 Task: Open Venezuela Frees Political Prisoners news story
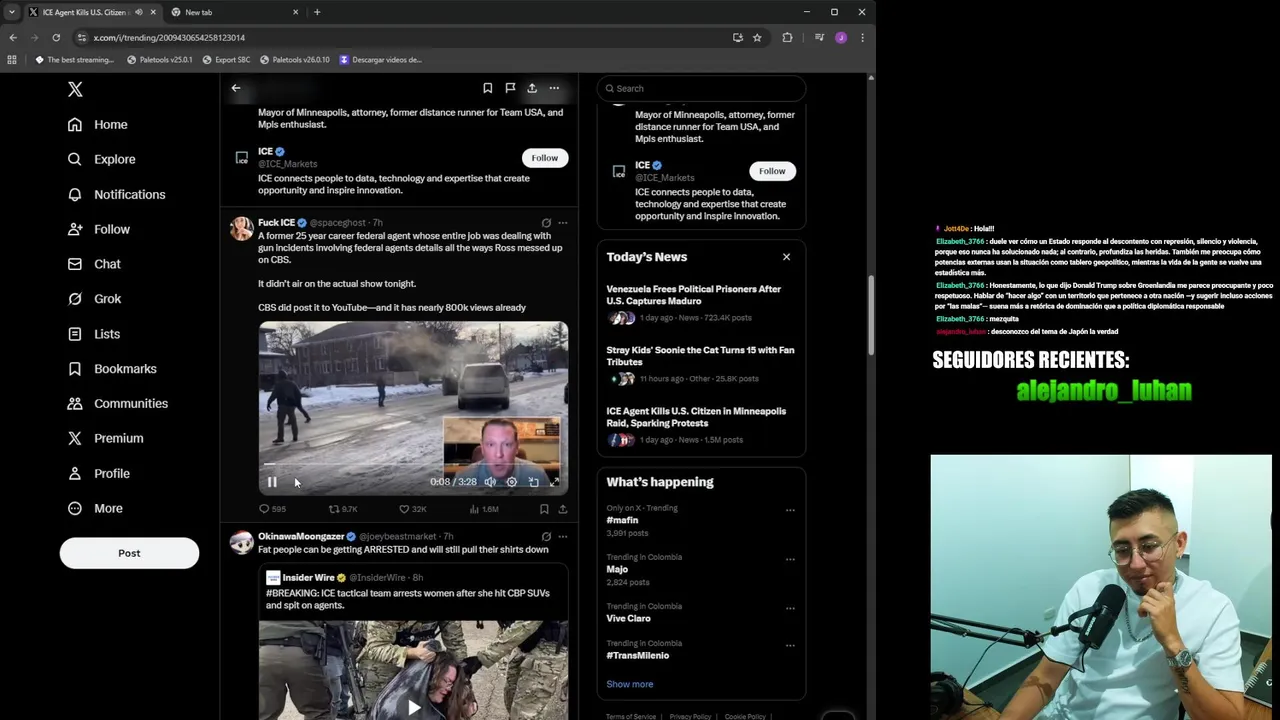(x=701, y=303)
